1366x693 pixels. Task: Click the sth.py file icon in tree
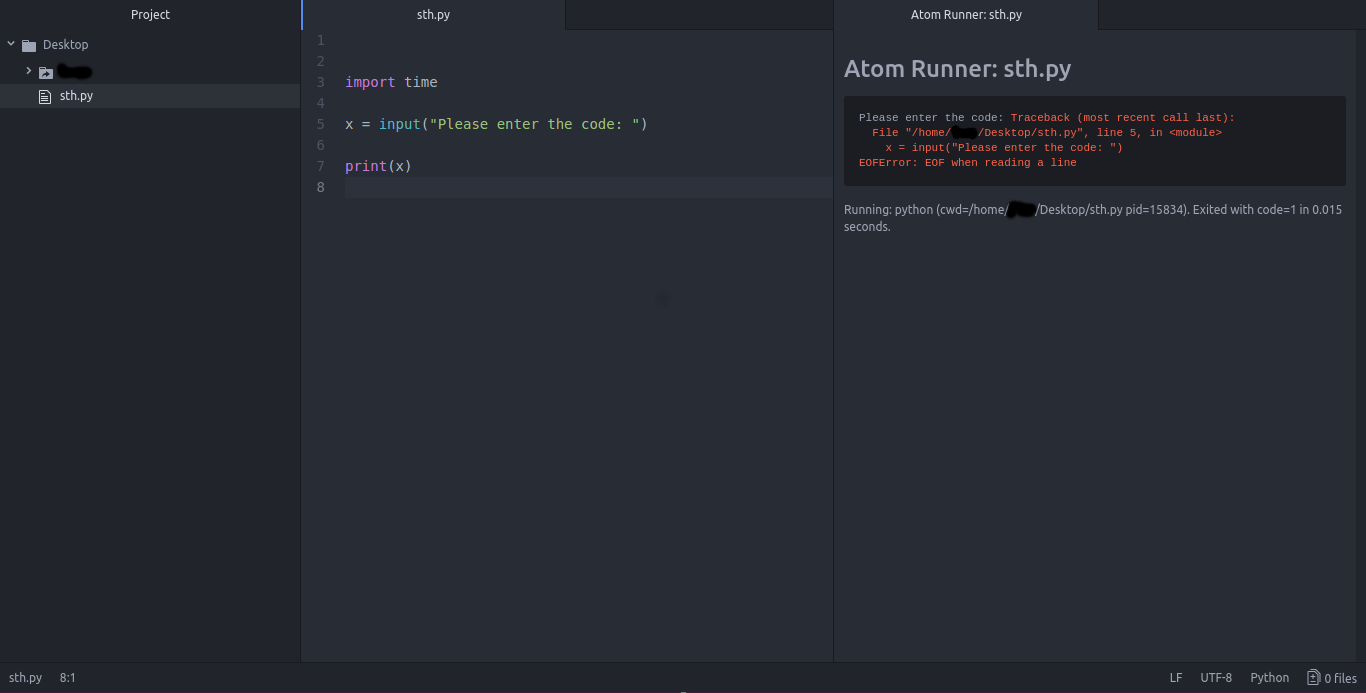[x=44, y=96]
